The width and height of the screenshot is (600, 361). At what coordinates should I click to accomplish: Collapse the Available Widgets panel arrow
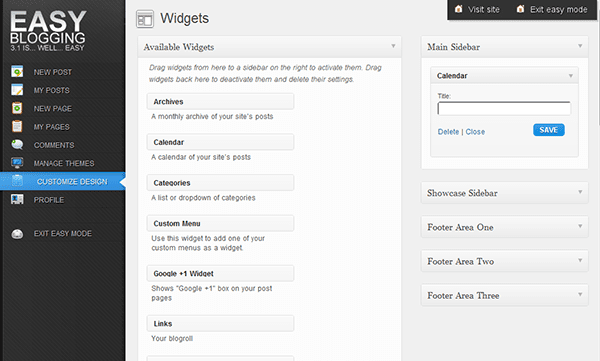[393, 46]
